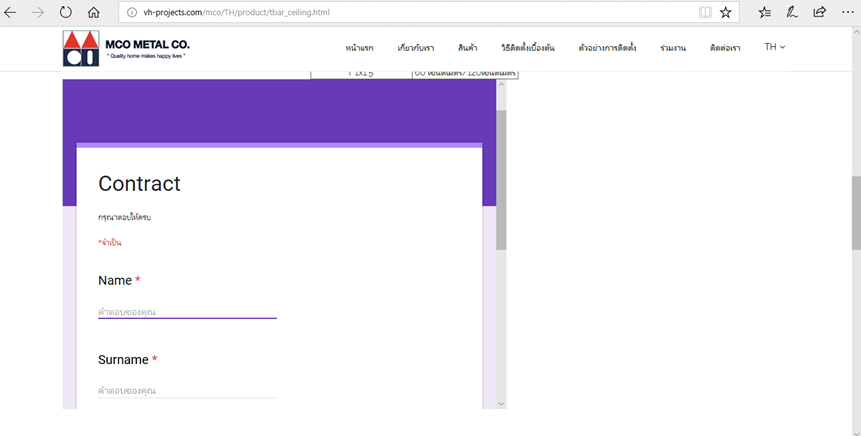Open the ร่วมงาน menu item
The image size is (861, 436).
(x=673, y=48)
